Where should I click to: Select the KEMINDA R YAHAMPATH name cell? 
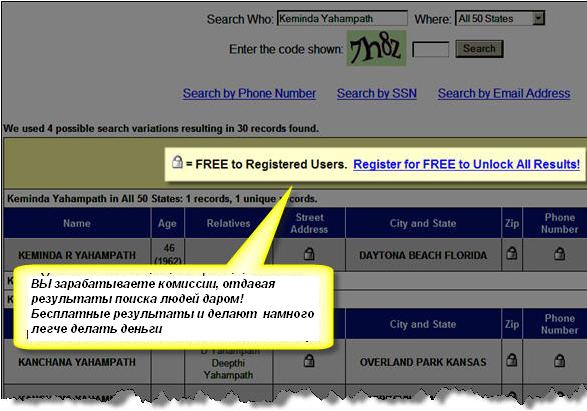pos(77,255)
